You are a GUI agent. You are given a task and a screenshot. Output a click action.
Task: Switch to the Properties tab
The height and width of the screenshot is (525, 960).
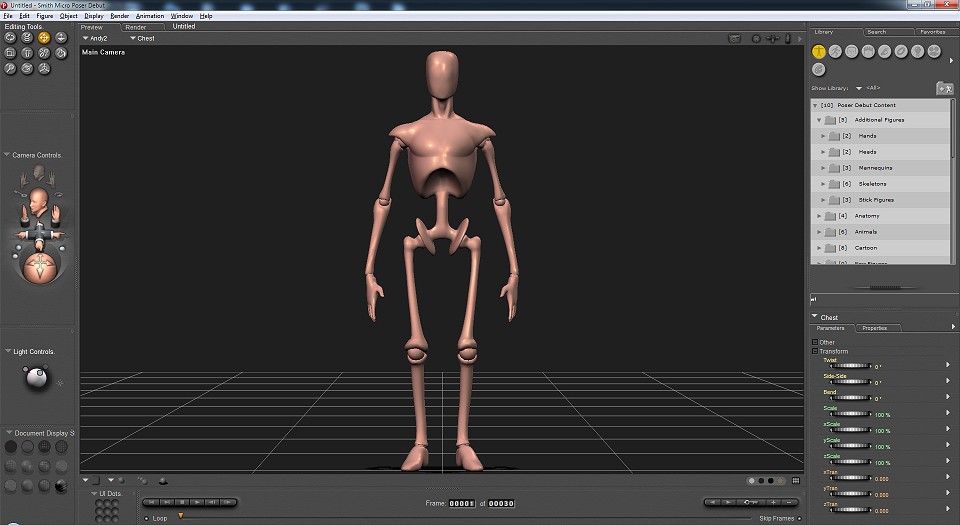point(875,328)
